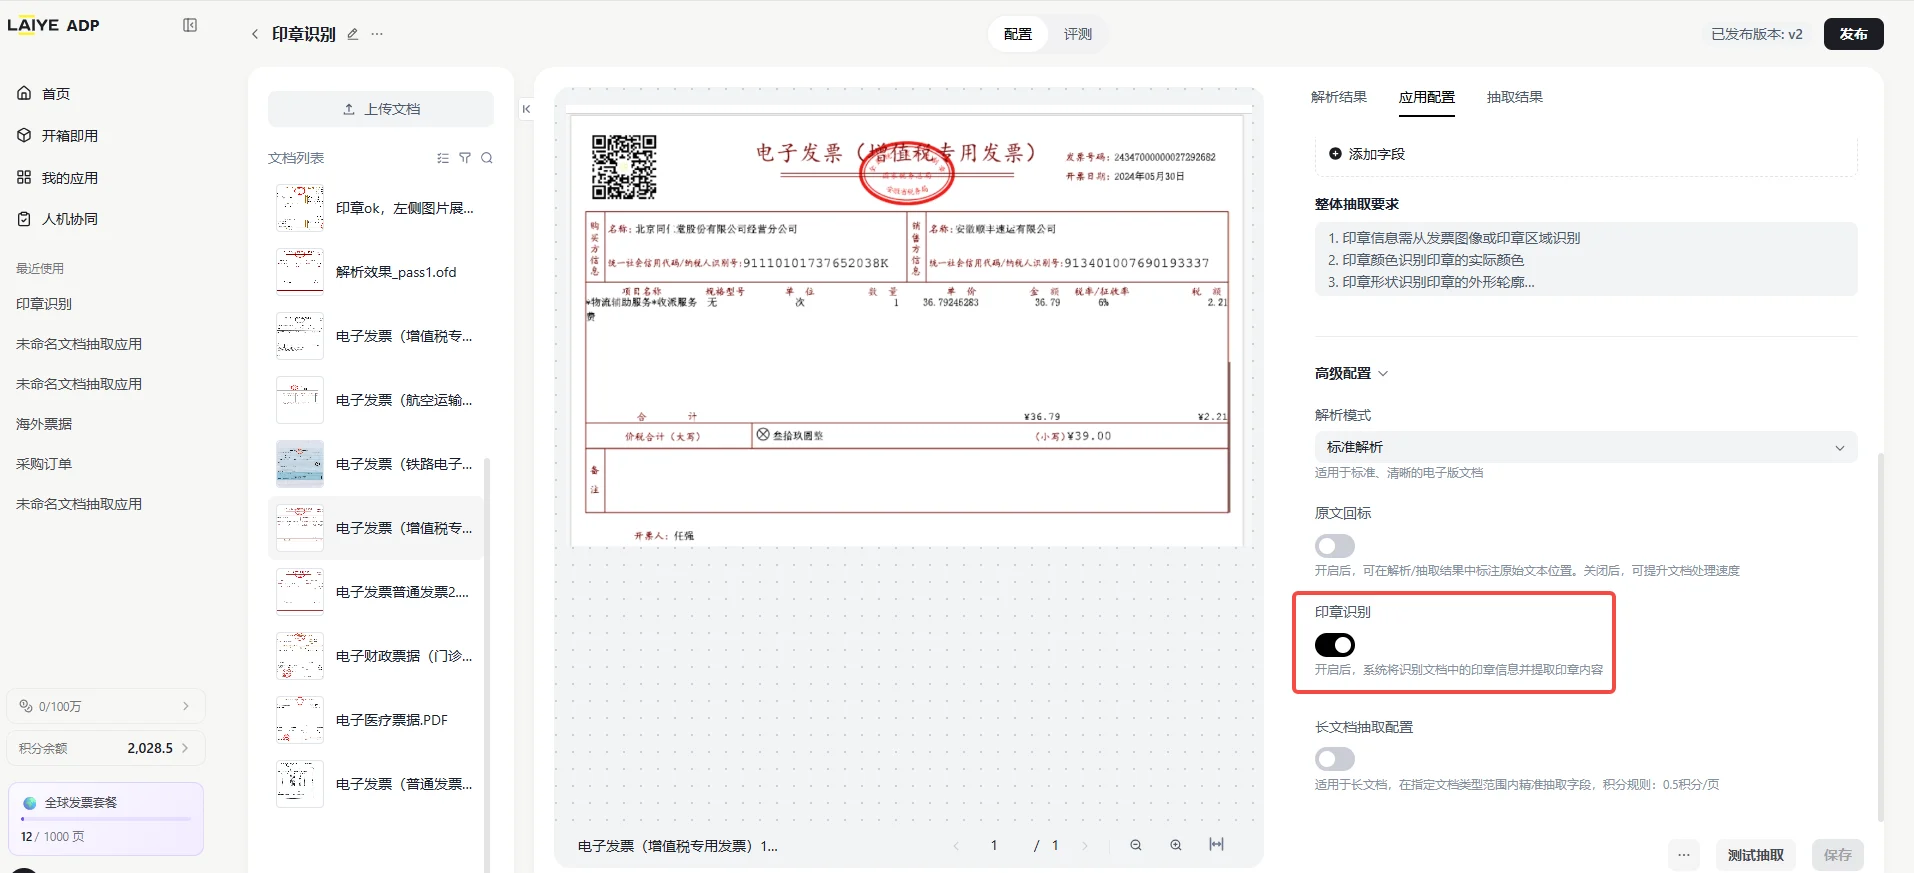The width and height of the screenshot is (1914, 873).
Task: Open the 抽取结果 tab
Action: 1515,97
